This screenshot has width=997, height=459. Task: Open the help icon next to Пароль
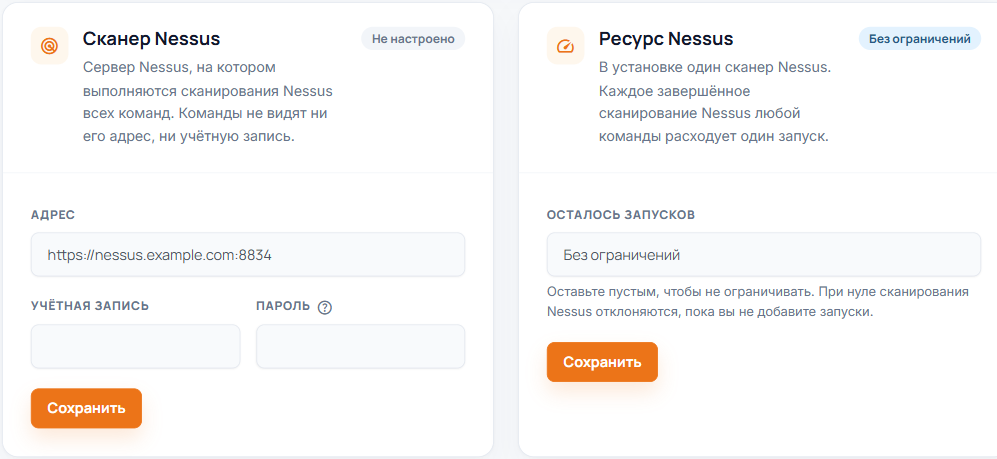pyautogui.click(x=325, y=307)
